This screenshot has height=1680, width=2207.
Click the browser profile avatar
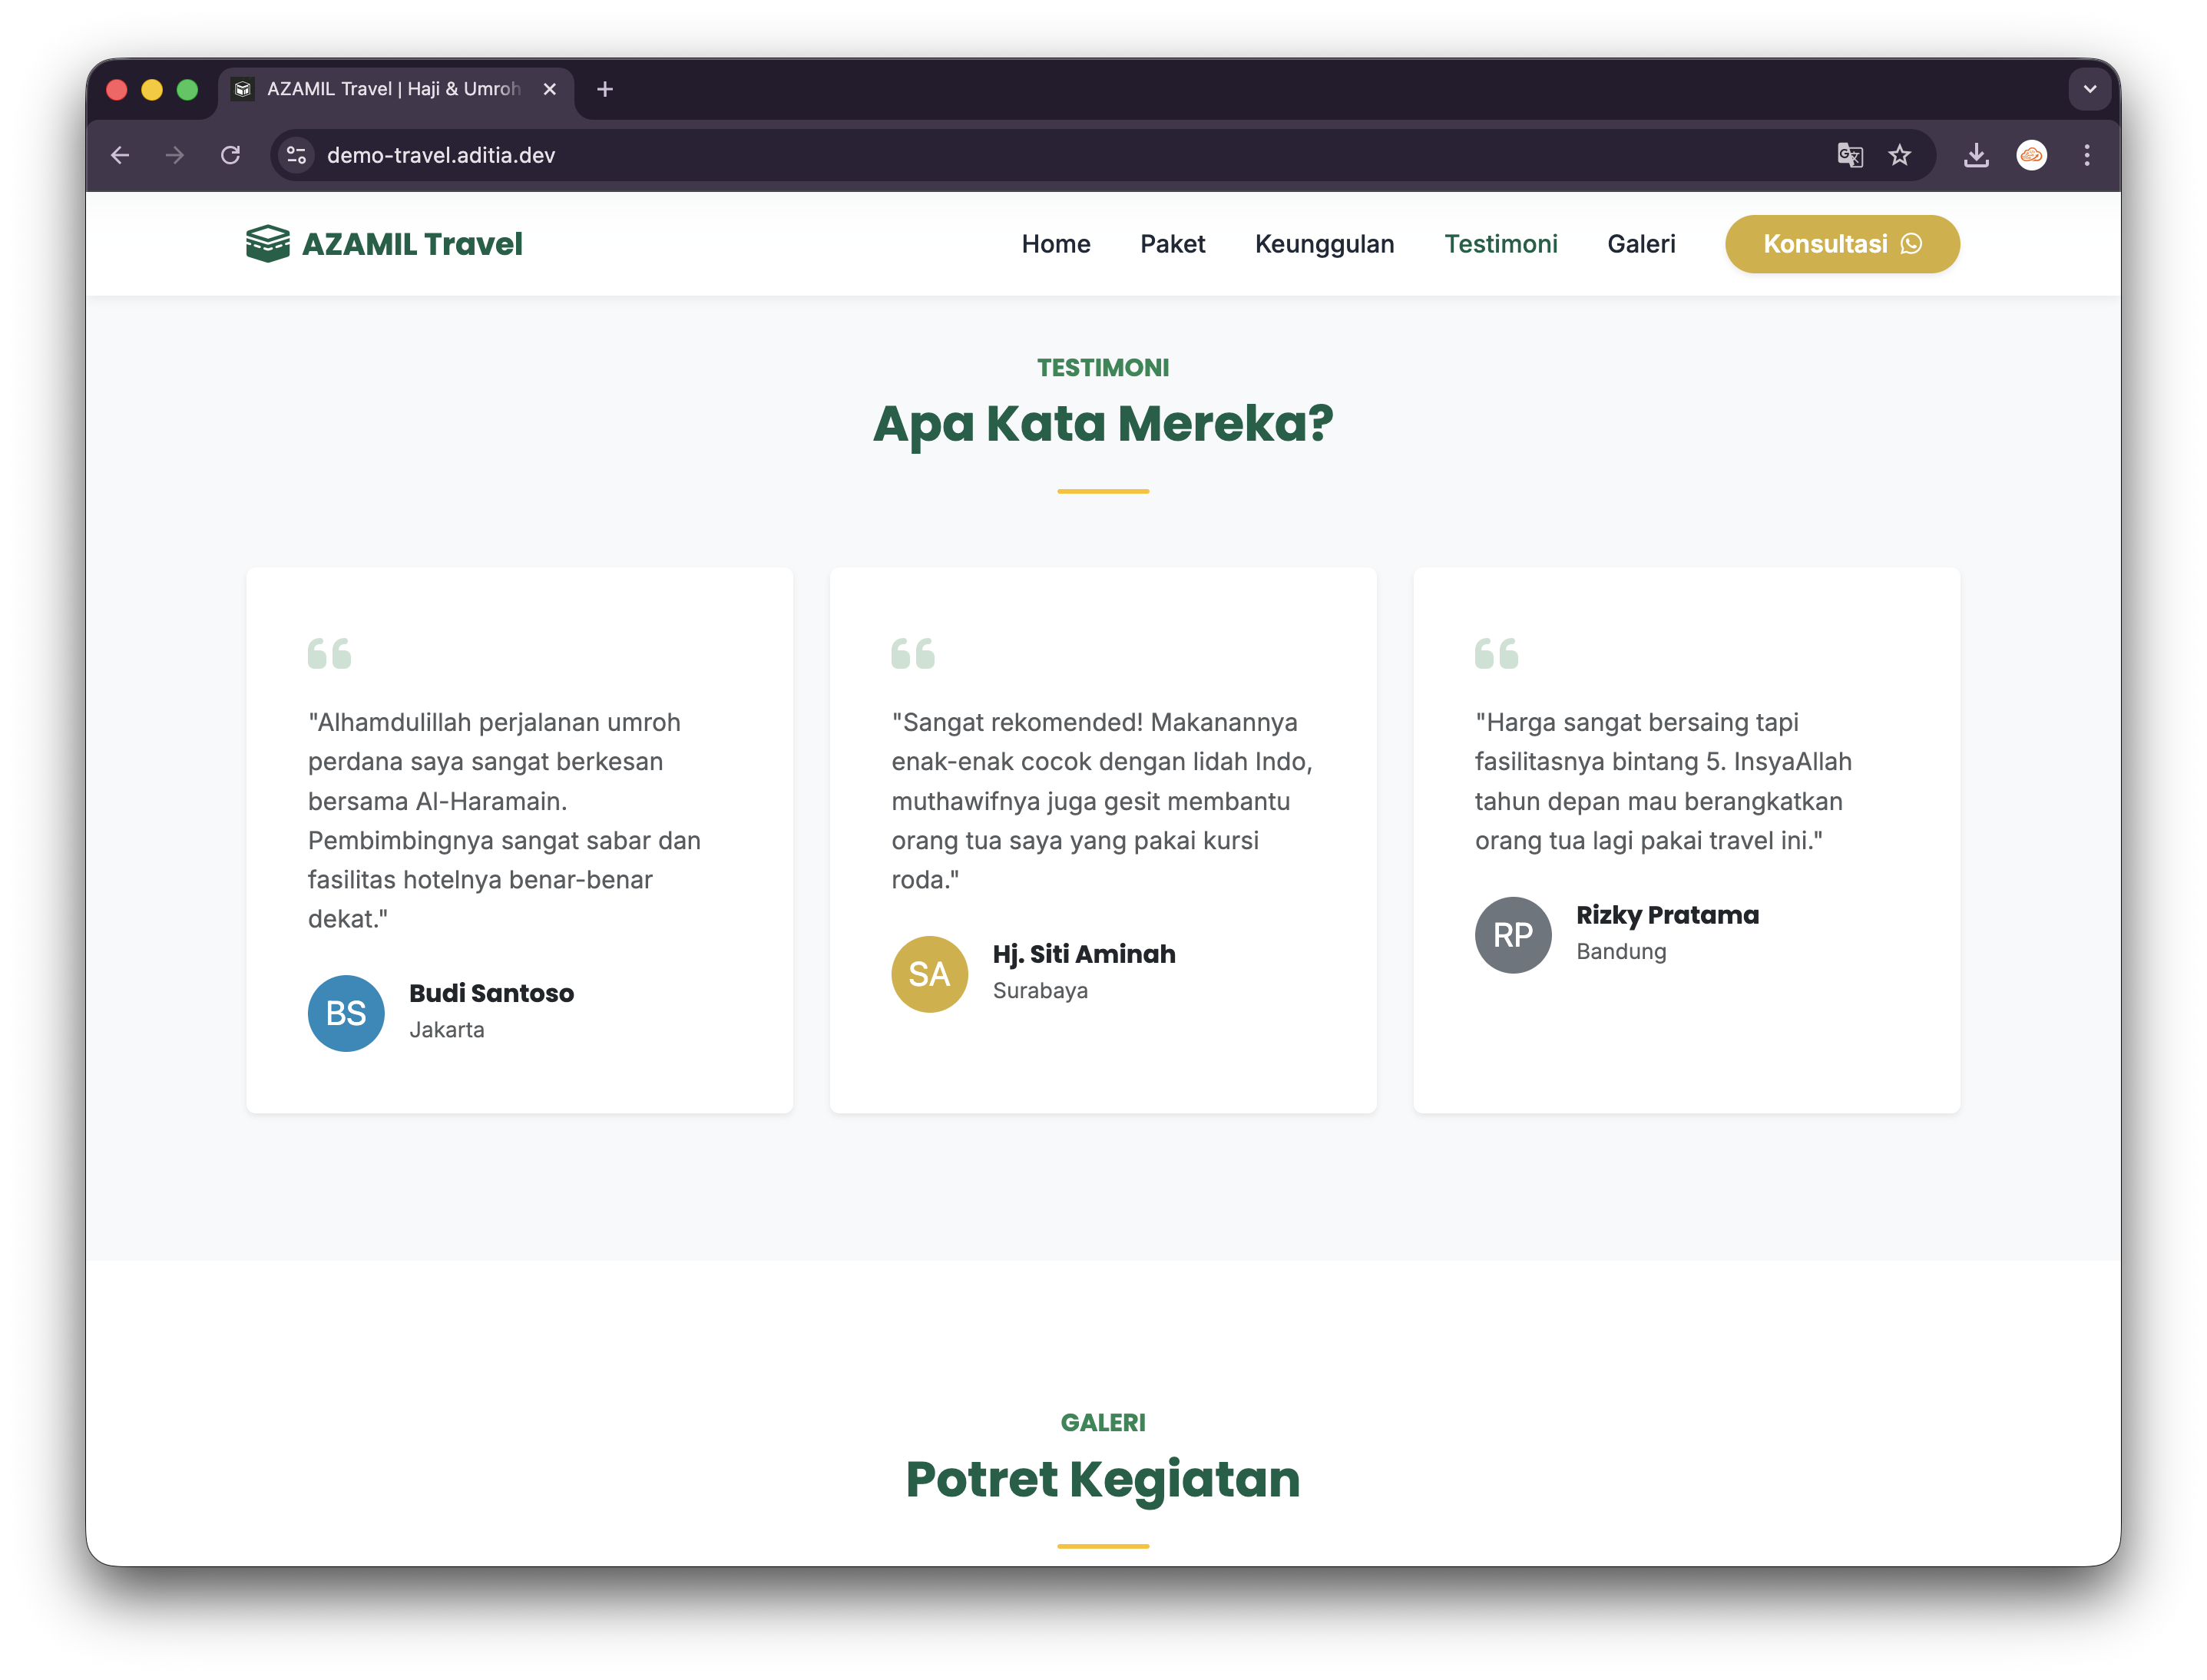(2031, 155)
